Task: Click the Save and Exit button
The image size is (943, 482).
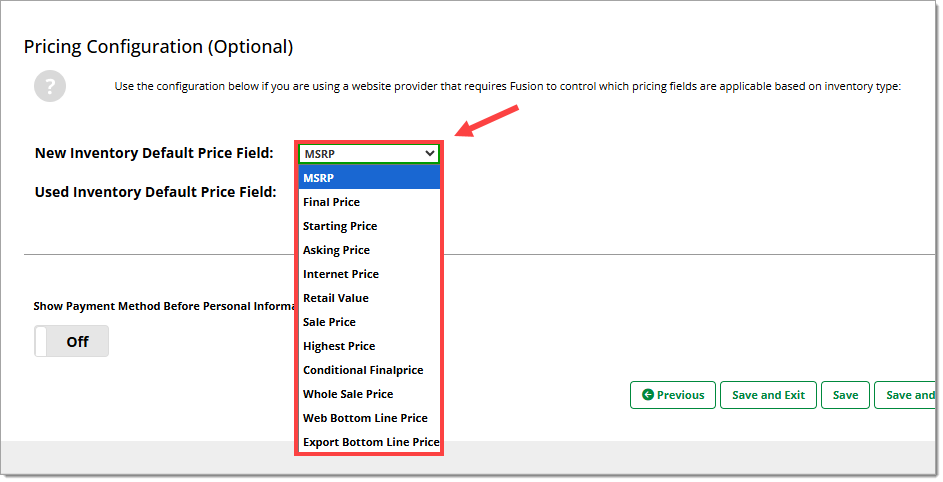Action: click(768, 395)
